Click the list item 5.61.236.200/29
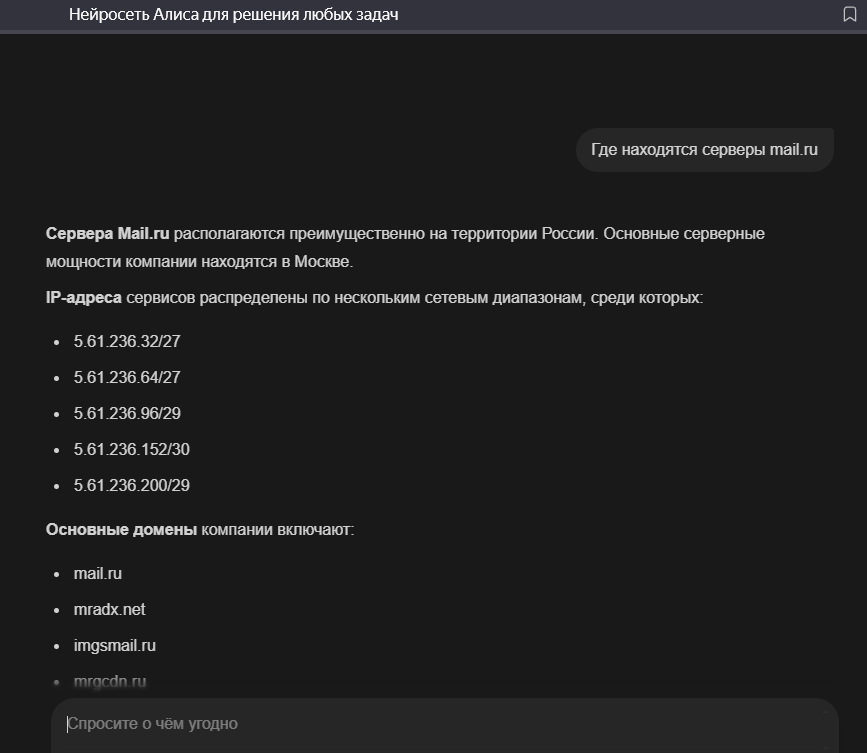Screen dimensions: 867x753 (131, 486)
